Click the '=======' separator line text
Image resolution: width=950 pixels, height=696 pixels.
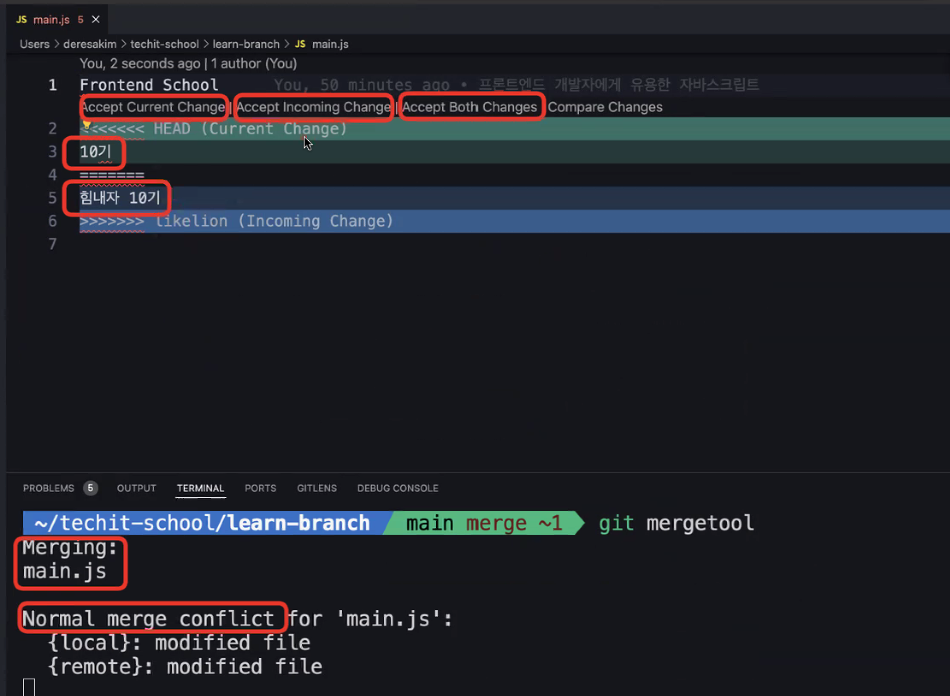pos(112,176)
